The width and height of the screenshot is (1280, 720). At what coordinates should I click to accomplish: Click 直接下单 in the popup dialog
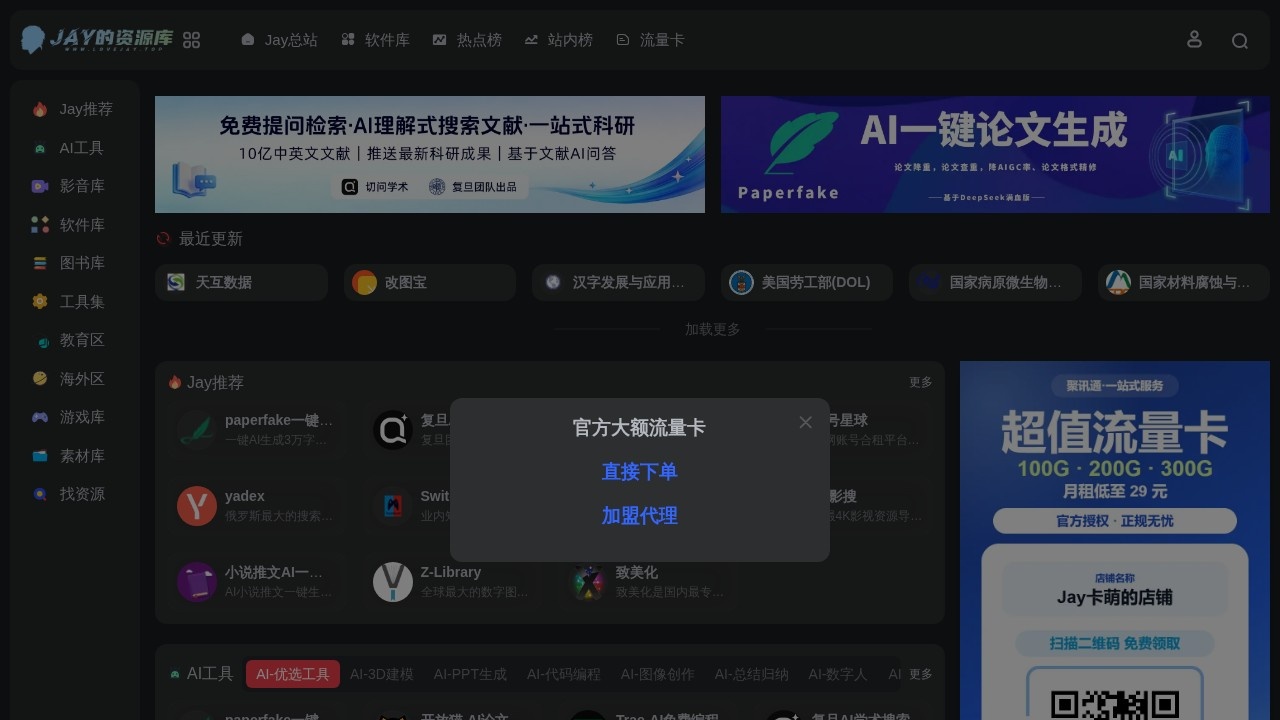click(640, 471)
